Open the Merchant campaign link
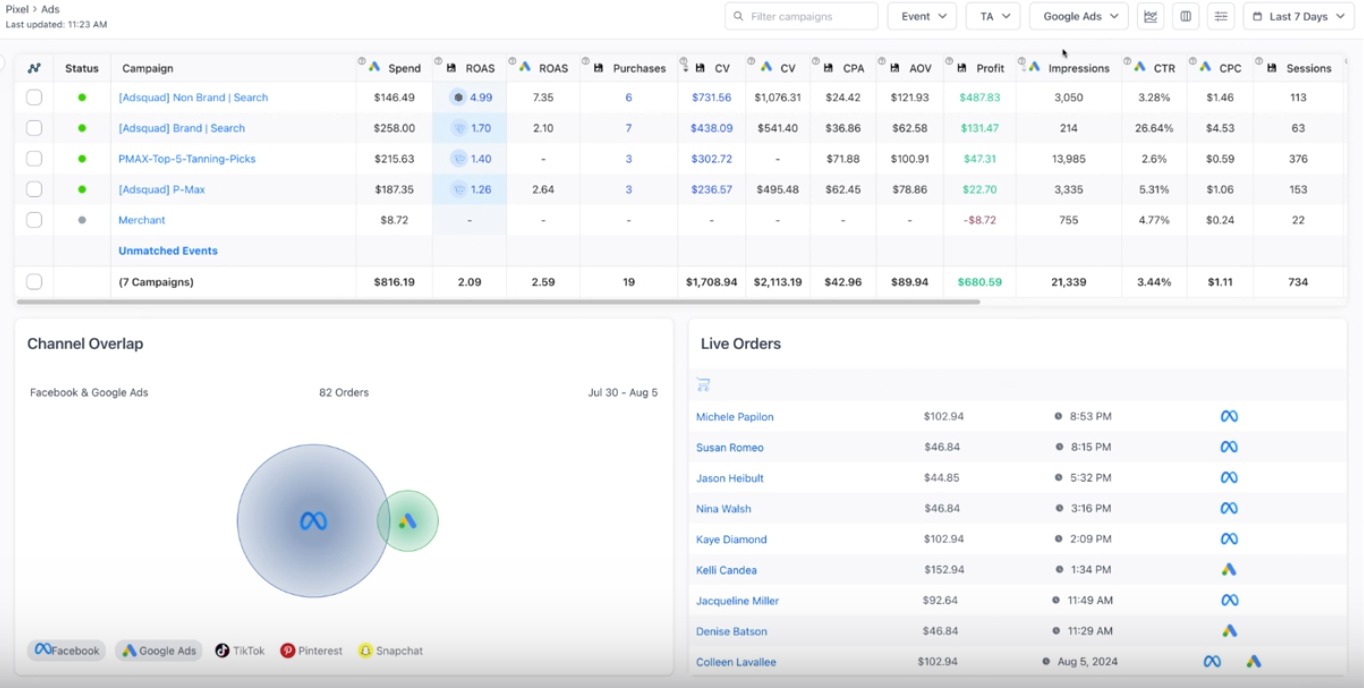Screen dimensions: 1364x688 tap(141, 220)
